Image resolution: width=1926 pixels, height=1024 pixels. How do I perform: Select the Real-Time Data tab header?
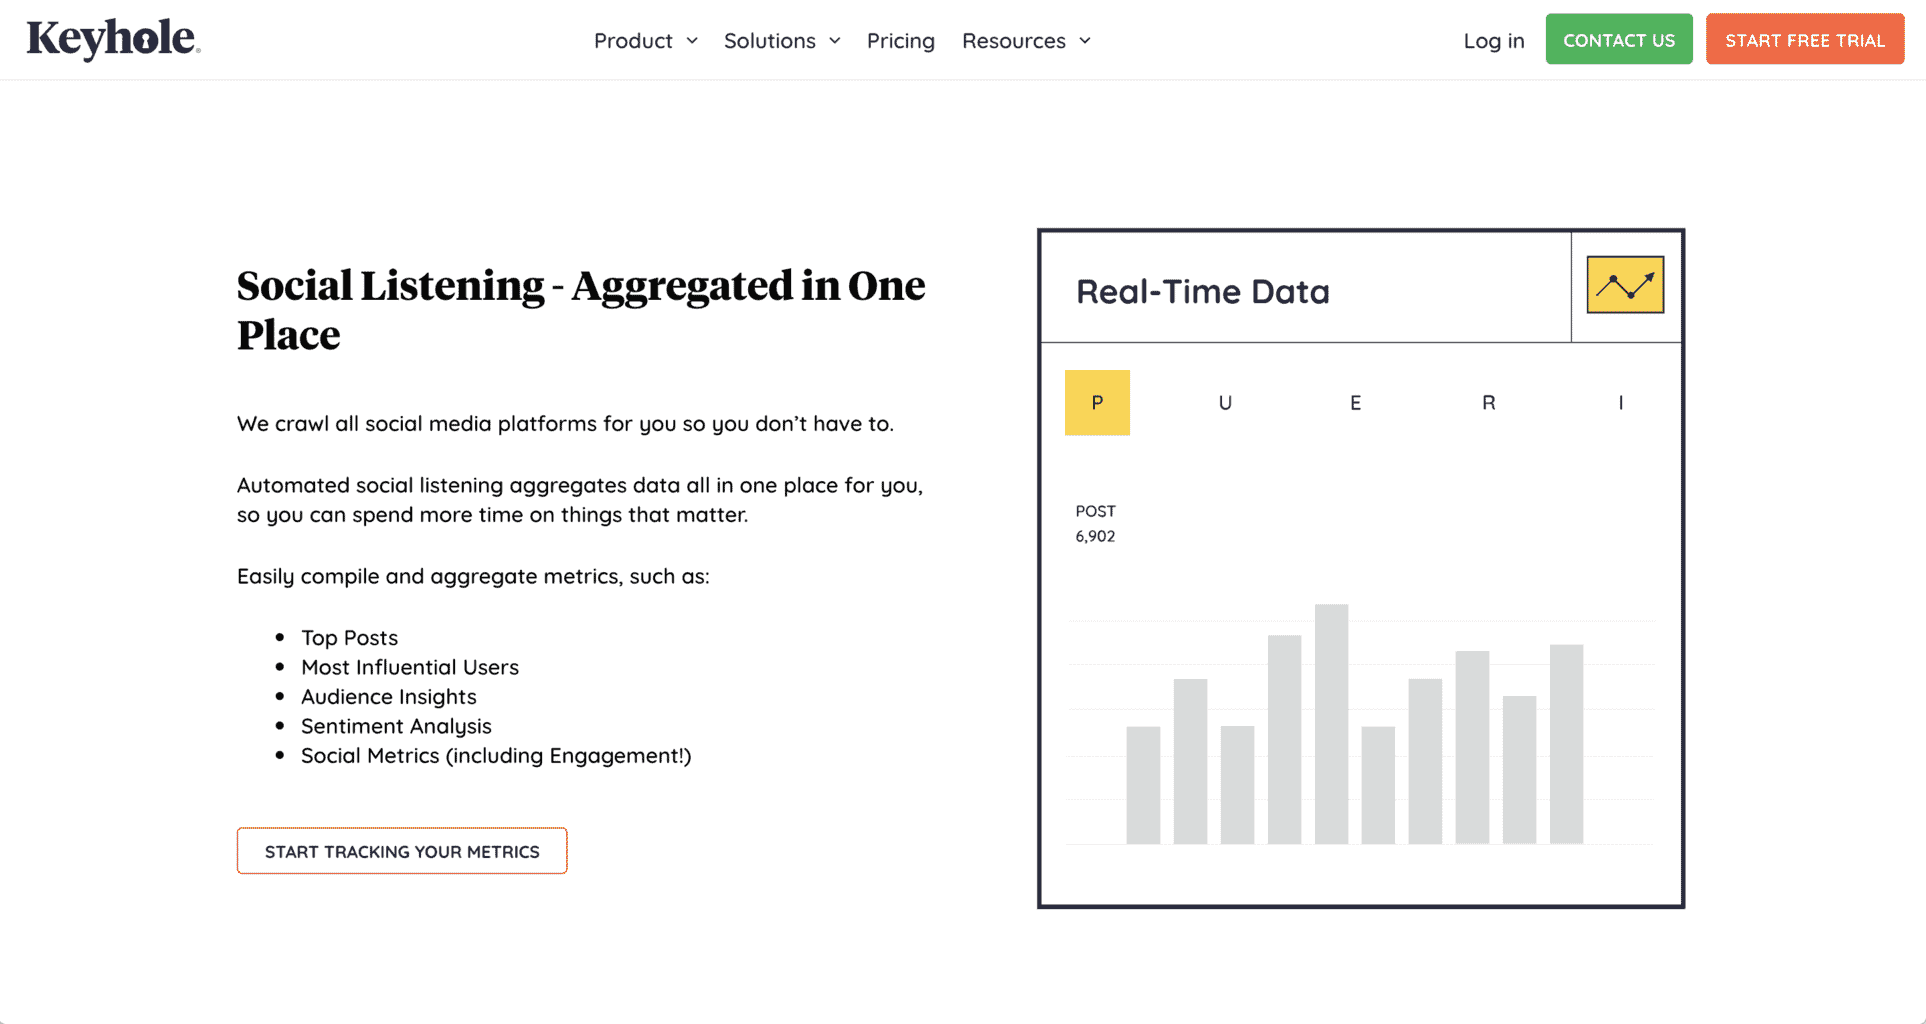point(1202,291)
